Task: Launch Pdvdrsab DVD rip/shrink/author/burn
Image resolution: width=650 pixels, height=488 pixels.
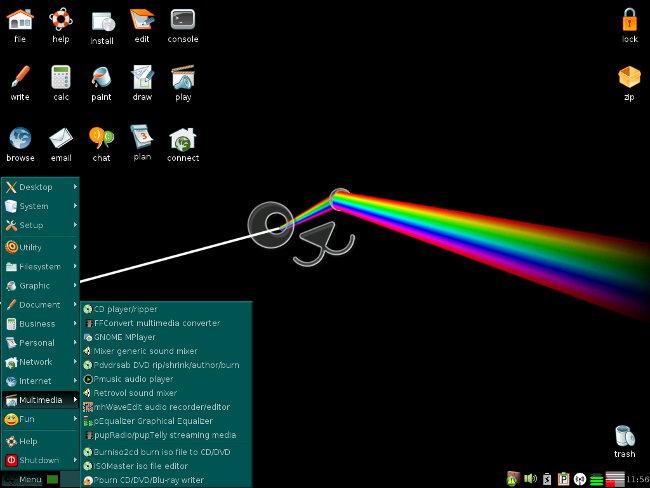Action: point(166,365)
